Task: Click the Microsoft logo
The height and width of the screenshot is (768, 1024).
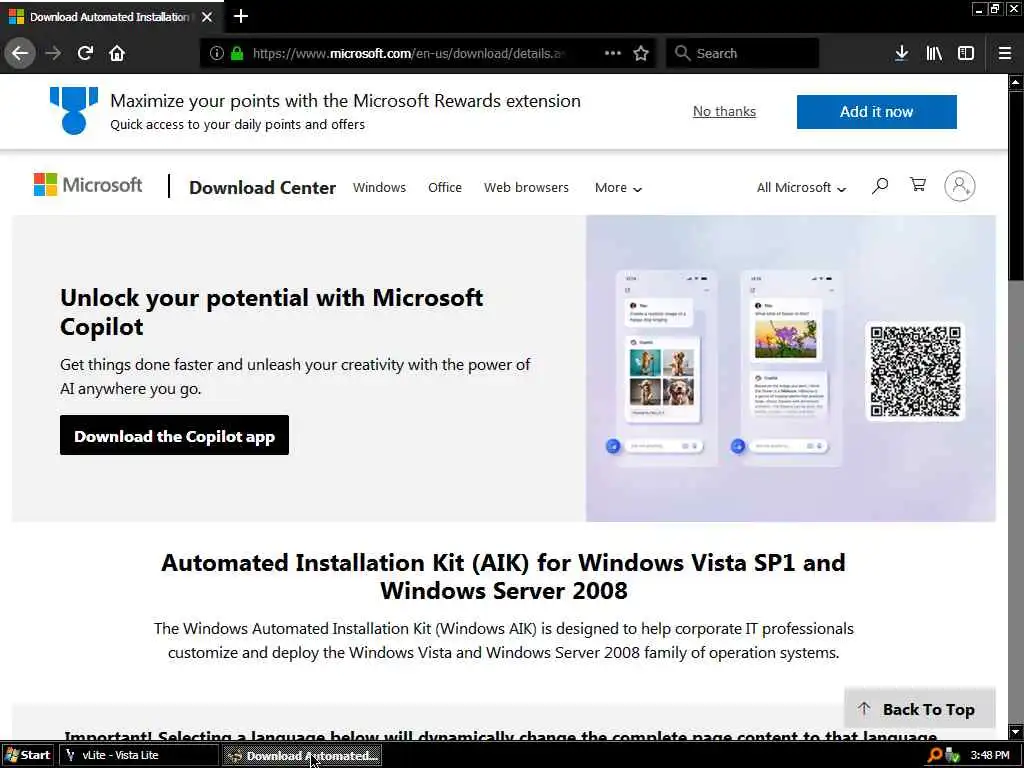Action: [88, 185]
